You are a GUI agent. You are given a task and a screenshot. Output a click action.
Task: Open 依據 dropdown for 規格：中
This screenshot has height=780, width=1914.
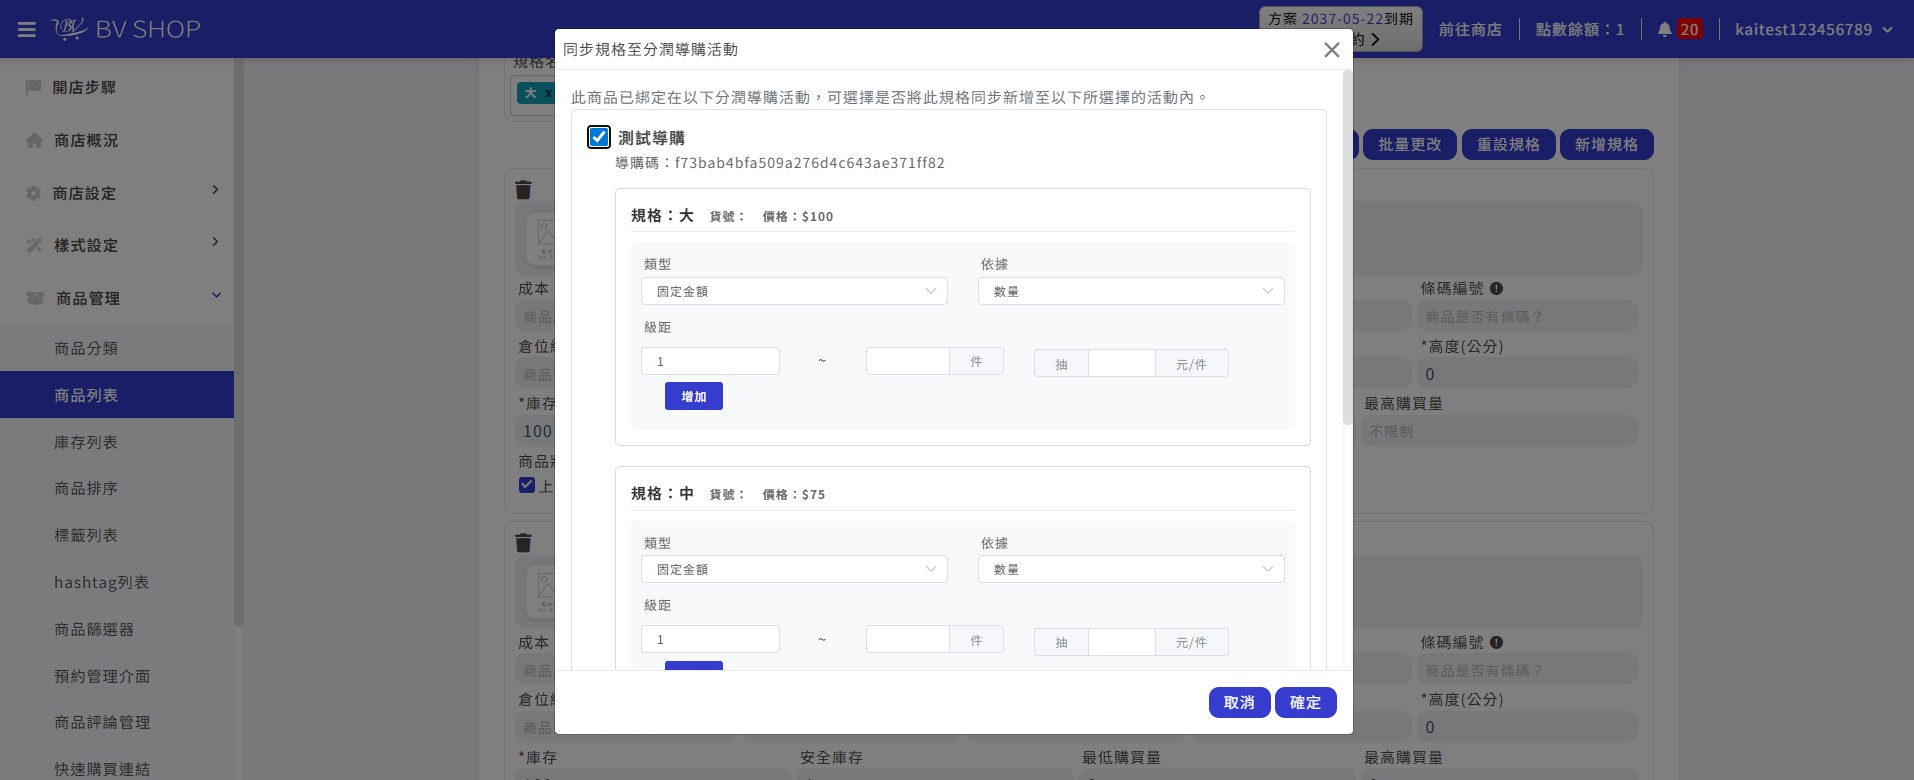coord(1131,569)
